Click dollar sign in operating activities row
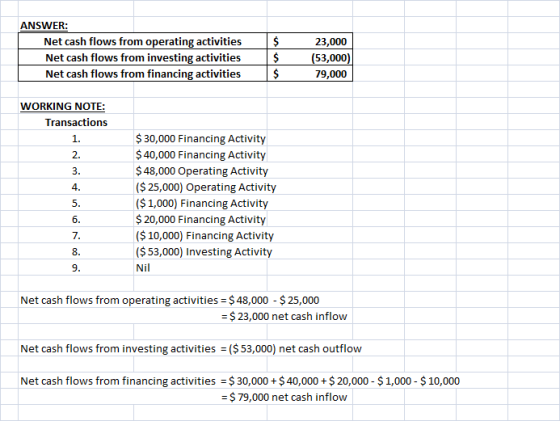The height and width of the screenshot is (421, 560). click(x=276, y=42)
